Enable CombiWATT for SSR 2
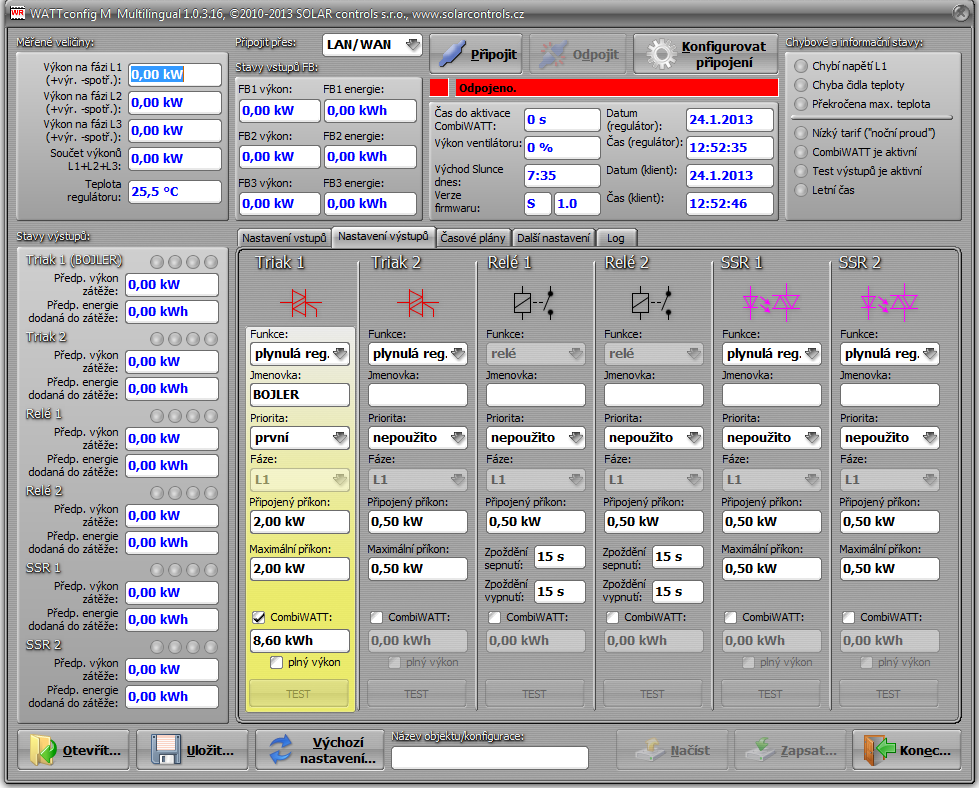 (x=849, y=618)
